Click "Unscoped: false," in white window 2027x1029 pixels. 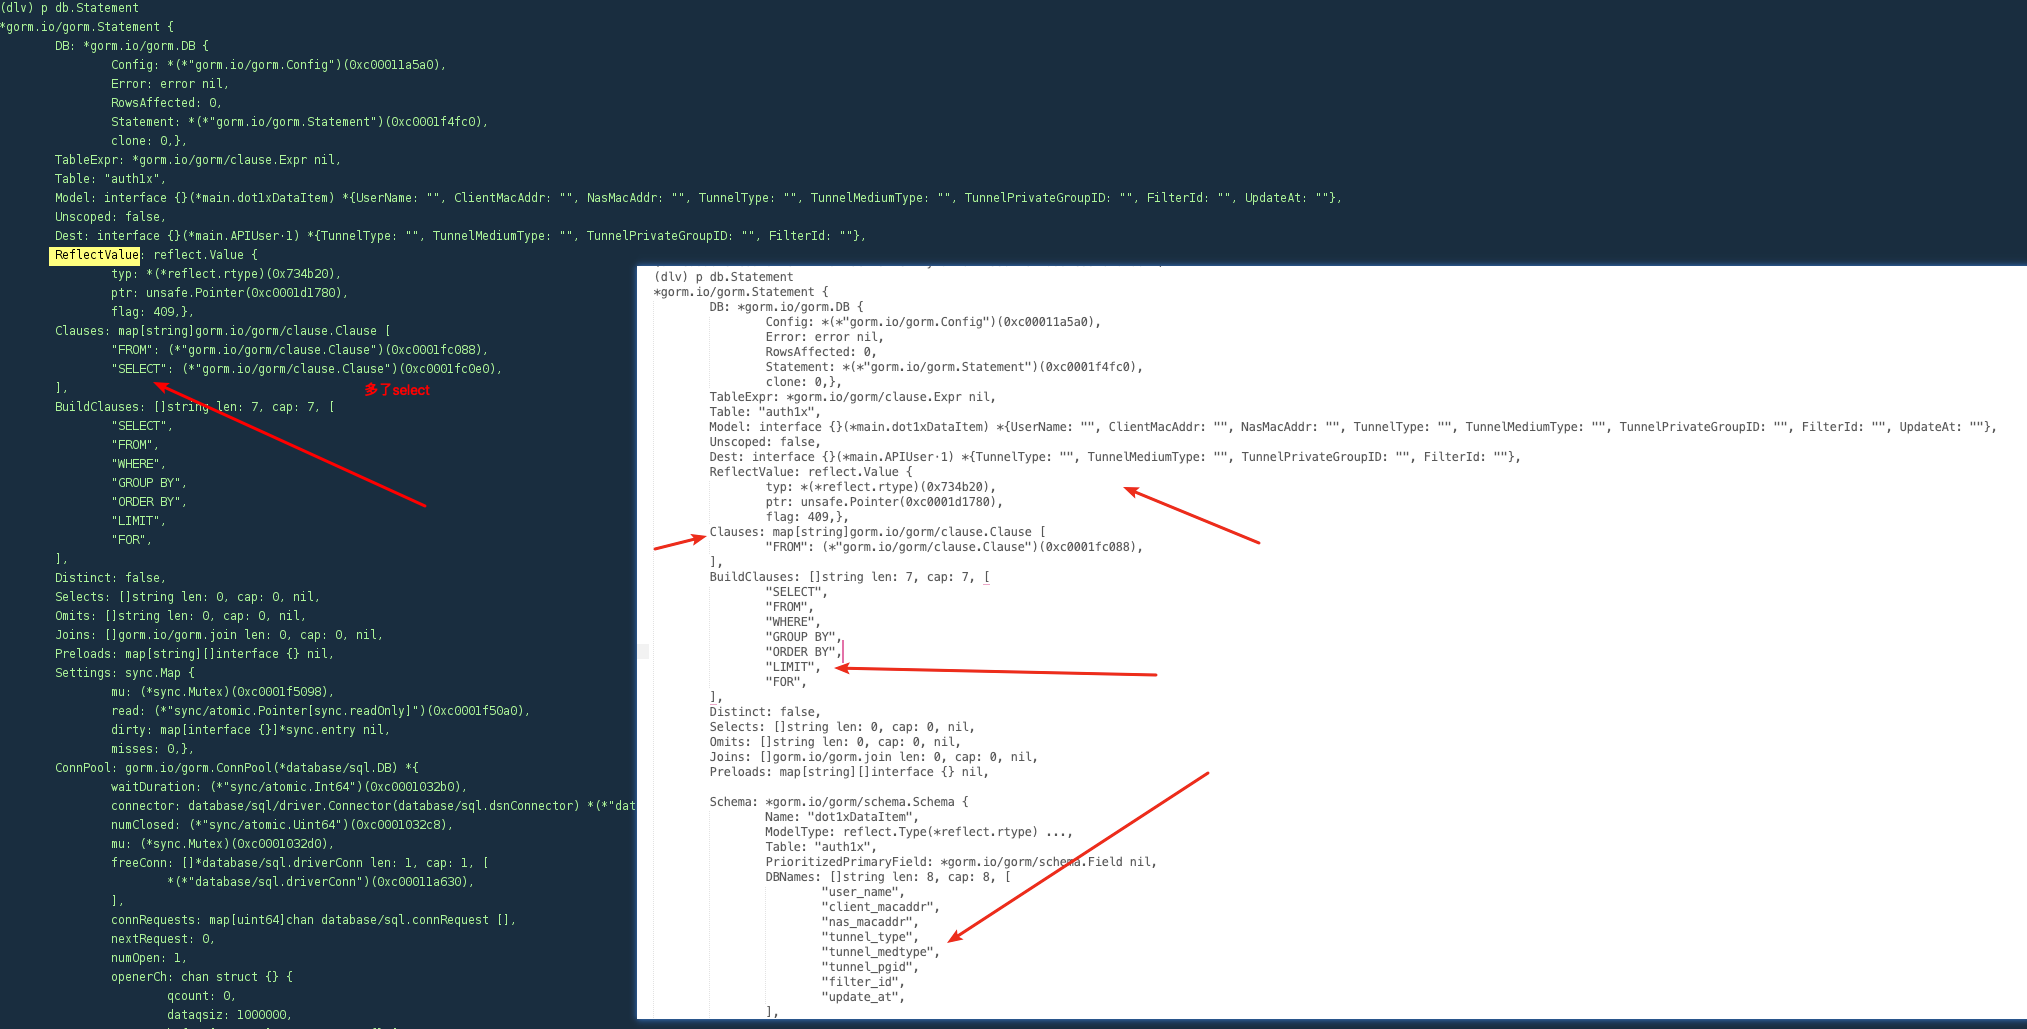[766, 442]
